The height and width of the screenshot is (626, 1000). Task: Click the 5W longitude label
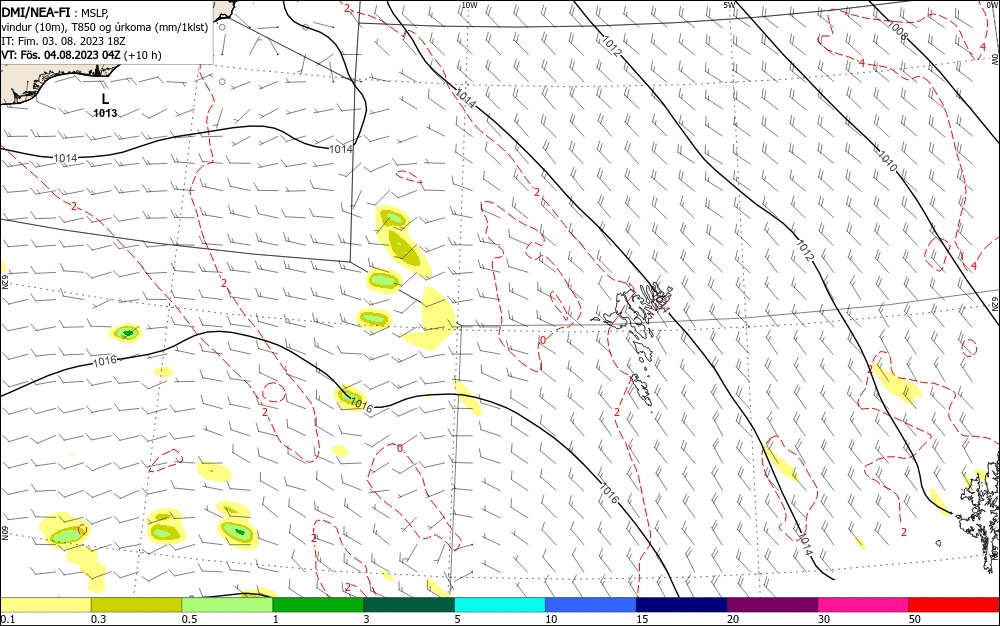pyautogui.click(x=729, y=5)
